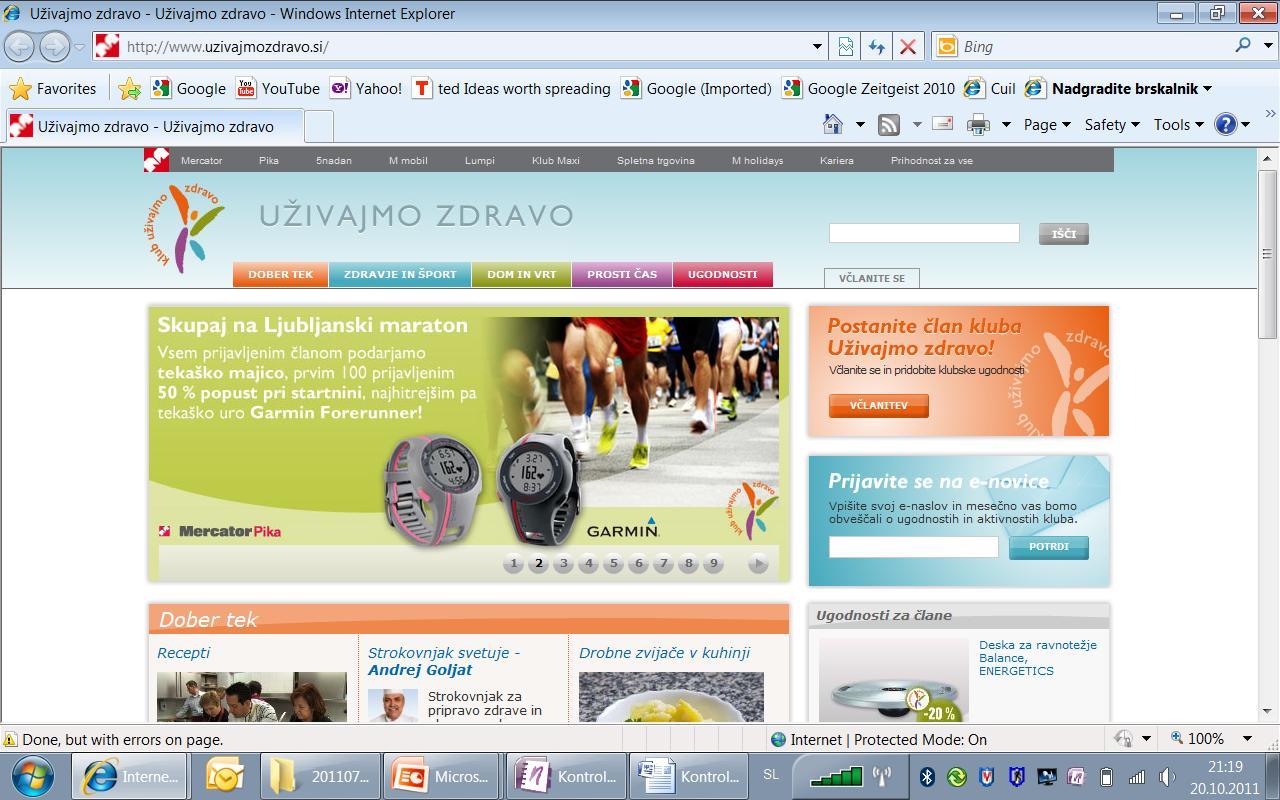Click the IŠČI search button
Image resolution: width=1280 pixels, height=800 pixels.
click(x=1064, y=234)
